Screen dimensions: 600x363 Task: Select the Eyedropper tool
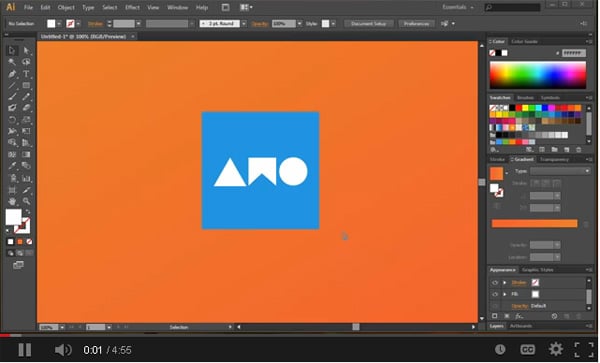coord(12,166)
